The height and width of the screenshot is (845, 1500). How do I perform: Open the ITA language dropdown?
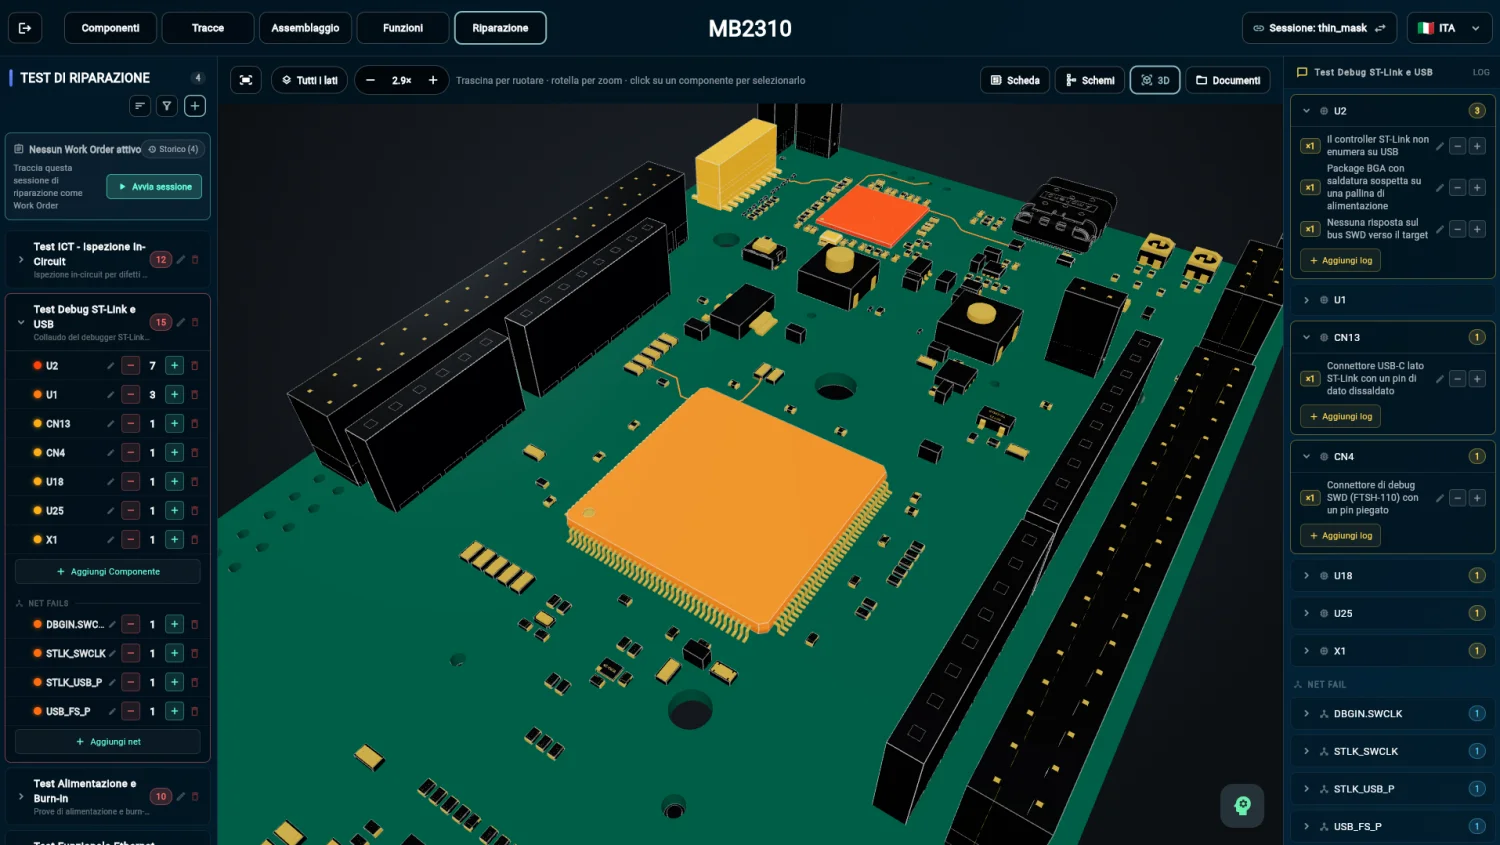pyautogui.click(x=1448, y=28)
